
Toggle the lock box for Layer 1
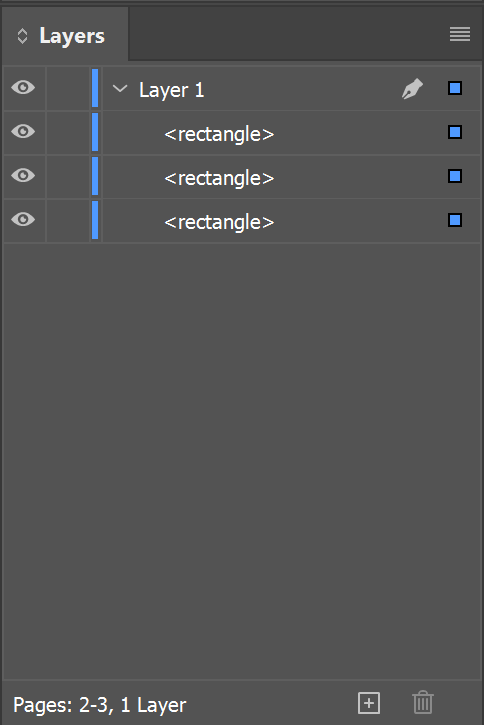(68, 88)
